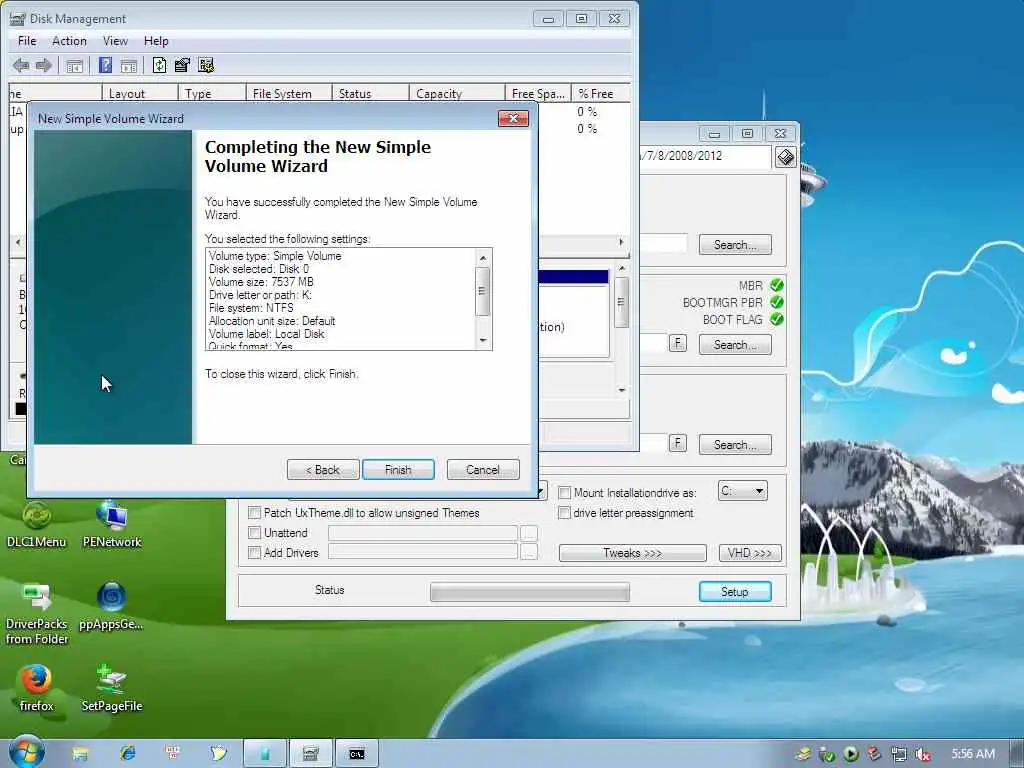
Task: Launch the firefox desktop icon
Action: [x=36, y=688]
